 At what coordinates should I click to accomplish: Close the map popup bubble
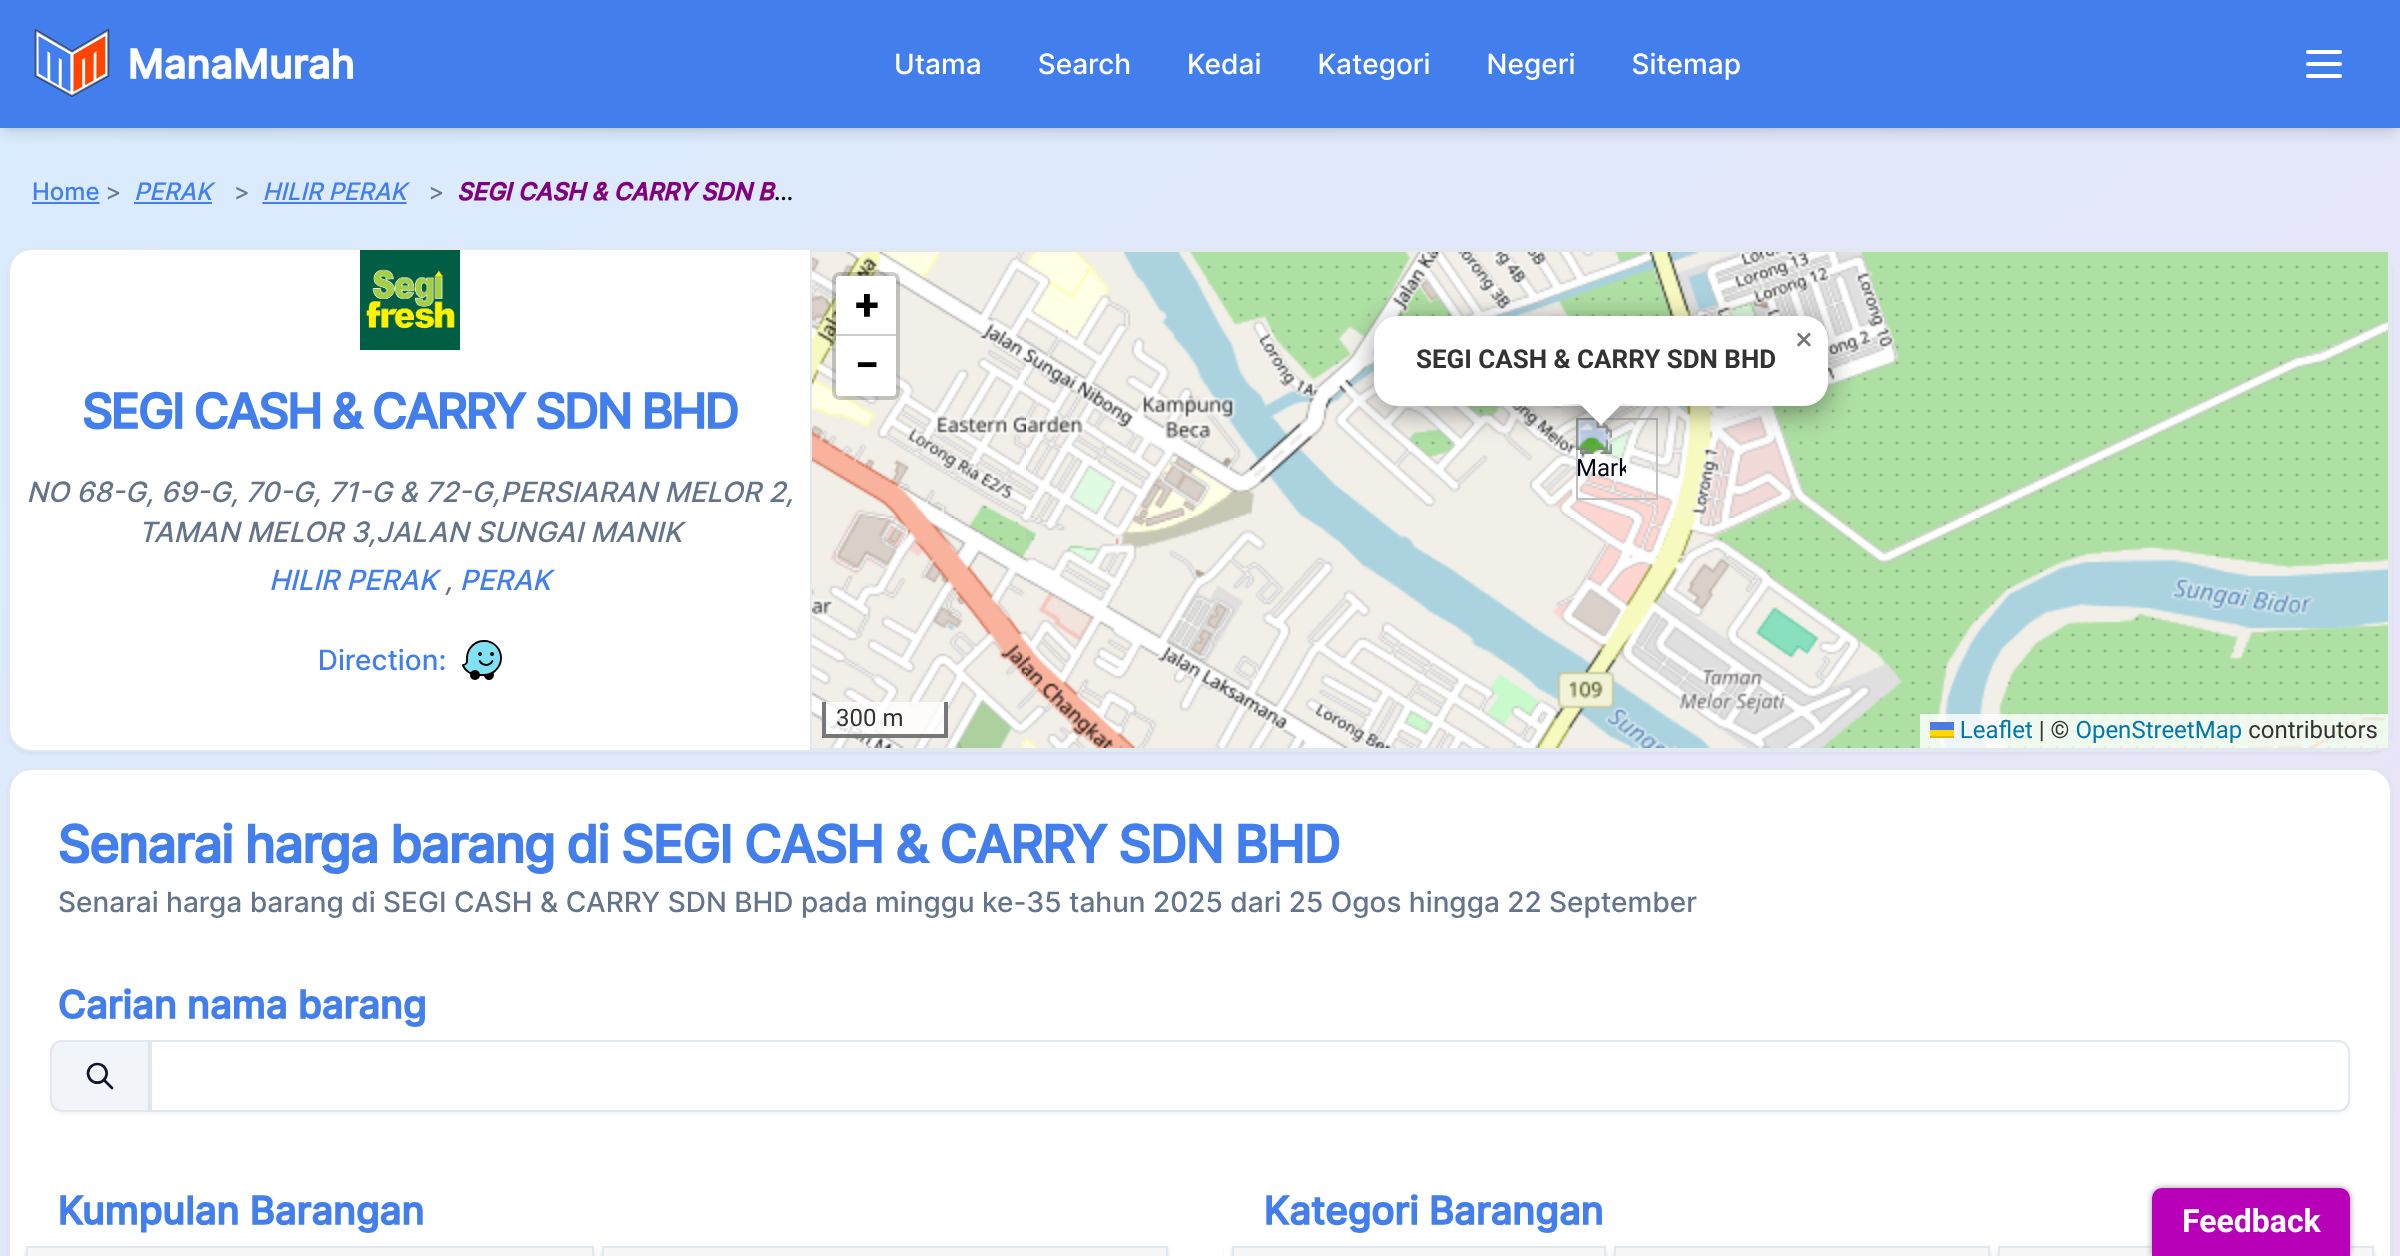click(1803, 340)
